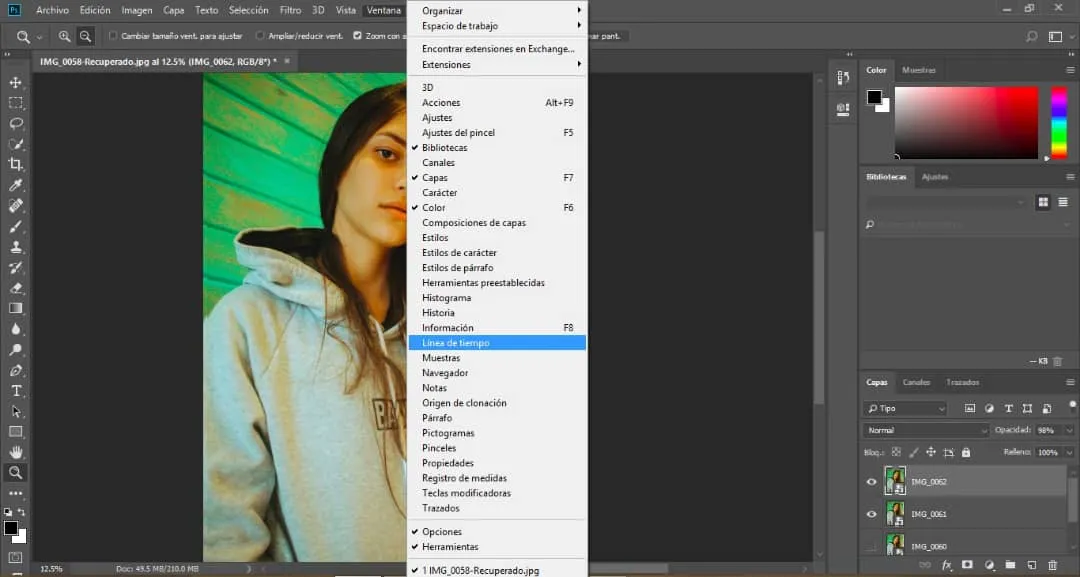Click the Zoom Out magnifier option
Image resolution: width=1080 pixels, height=577 pixels.
click(85, 36)
